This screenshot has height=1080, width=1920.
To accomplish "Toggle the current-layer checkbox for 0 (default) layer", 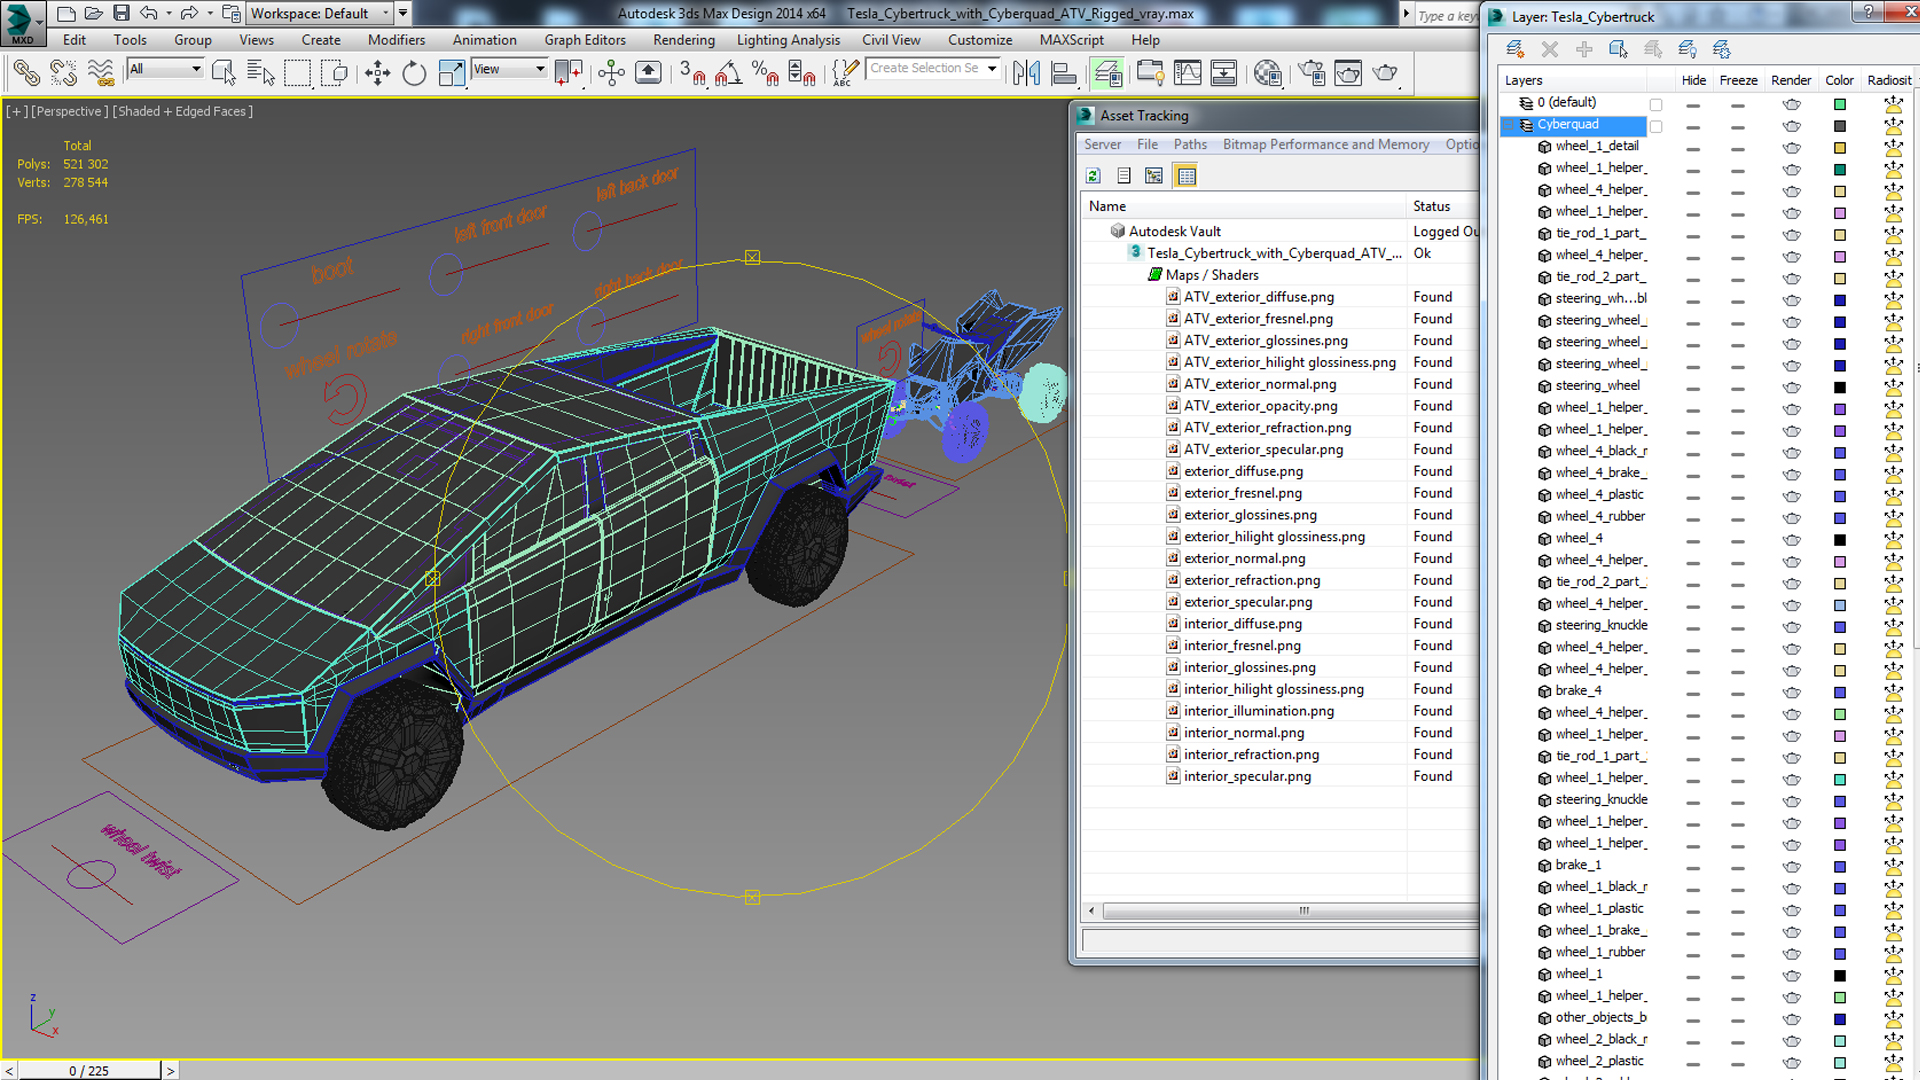I will pos(1656,104).
